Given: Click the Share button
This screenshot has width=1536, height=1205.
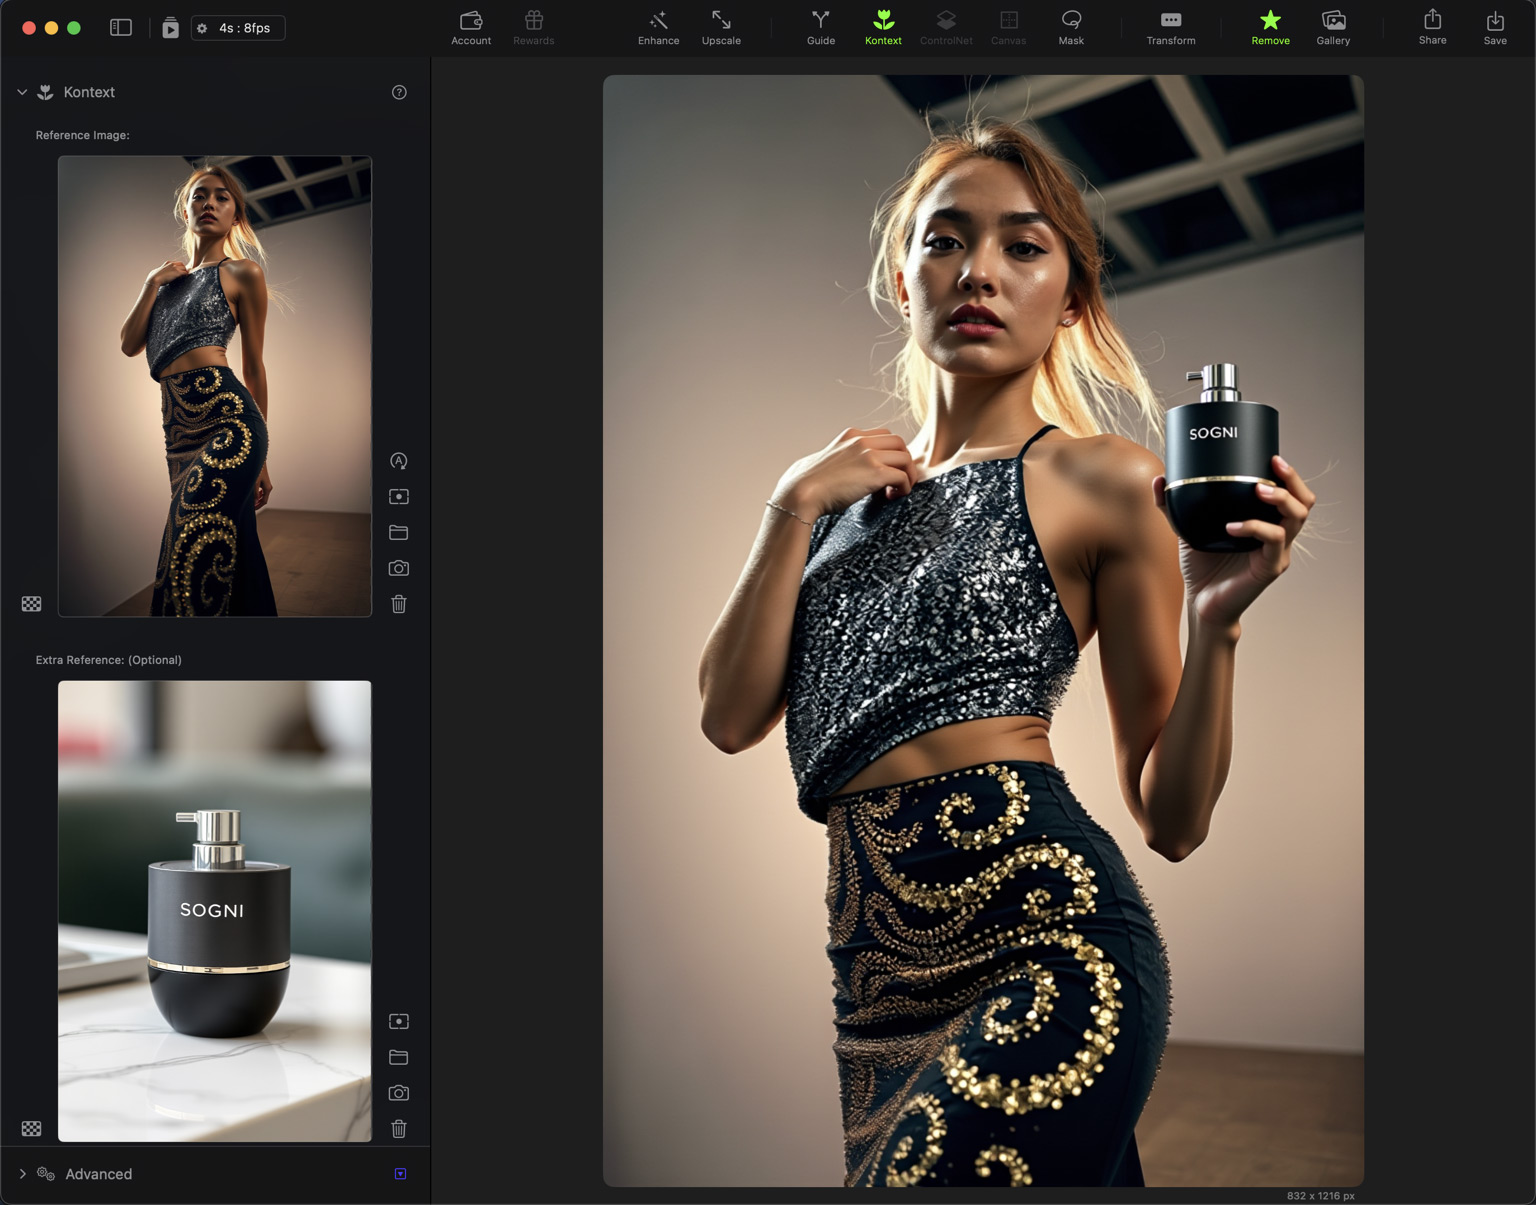Looking at the screenshot, I should (1432, 27).
